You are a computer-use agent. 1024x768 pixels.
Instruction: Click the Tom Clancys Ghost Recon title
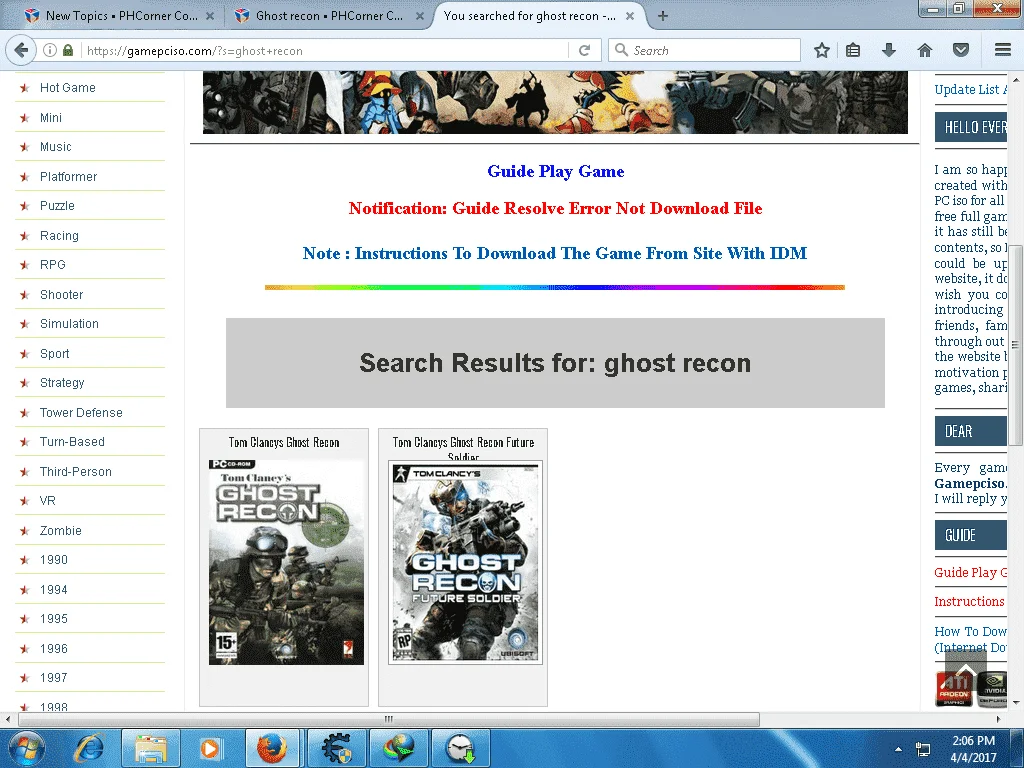[x=284, y=443]
